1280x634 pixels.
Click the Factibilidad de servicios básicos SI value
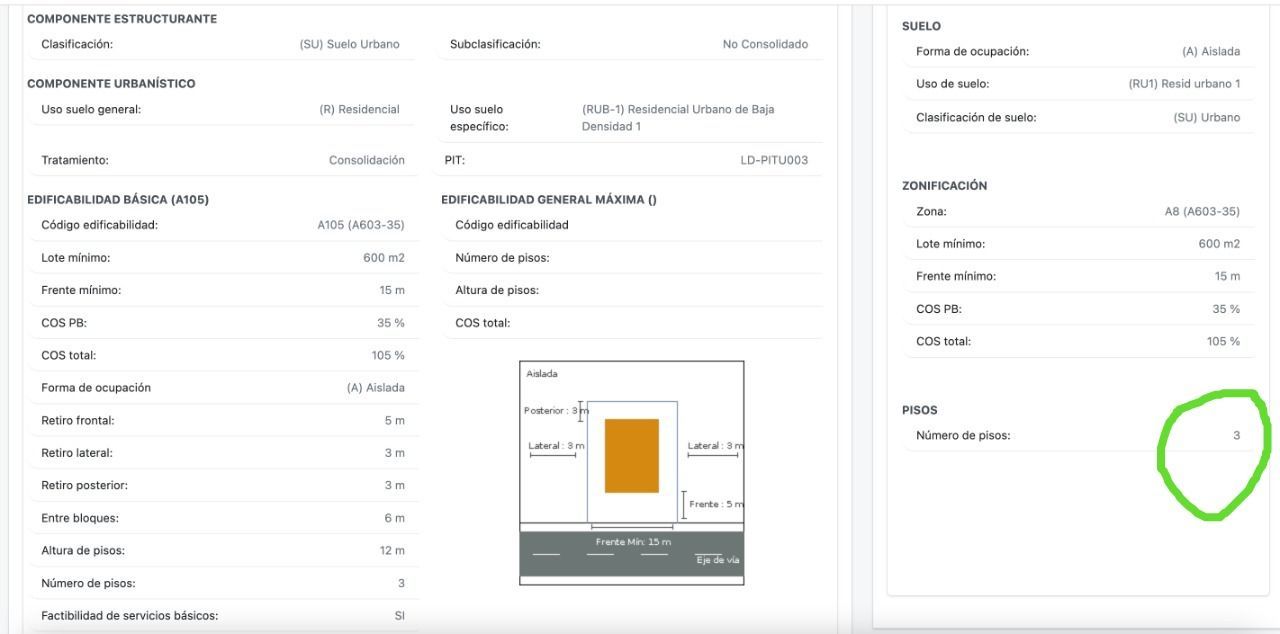point(400,616)
